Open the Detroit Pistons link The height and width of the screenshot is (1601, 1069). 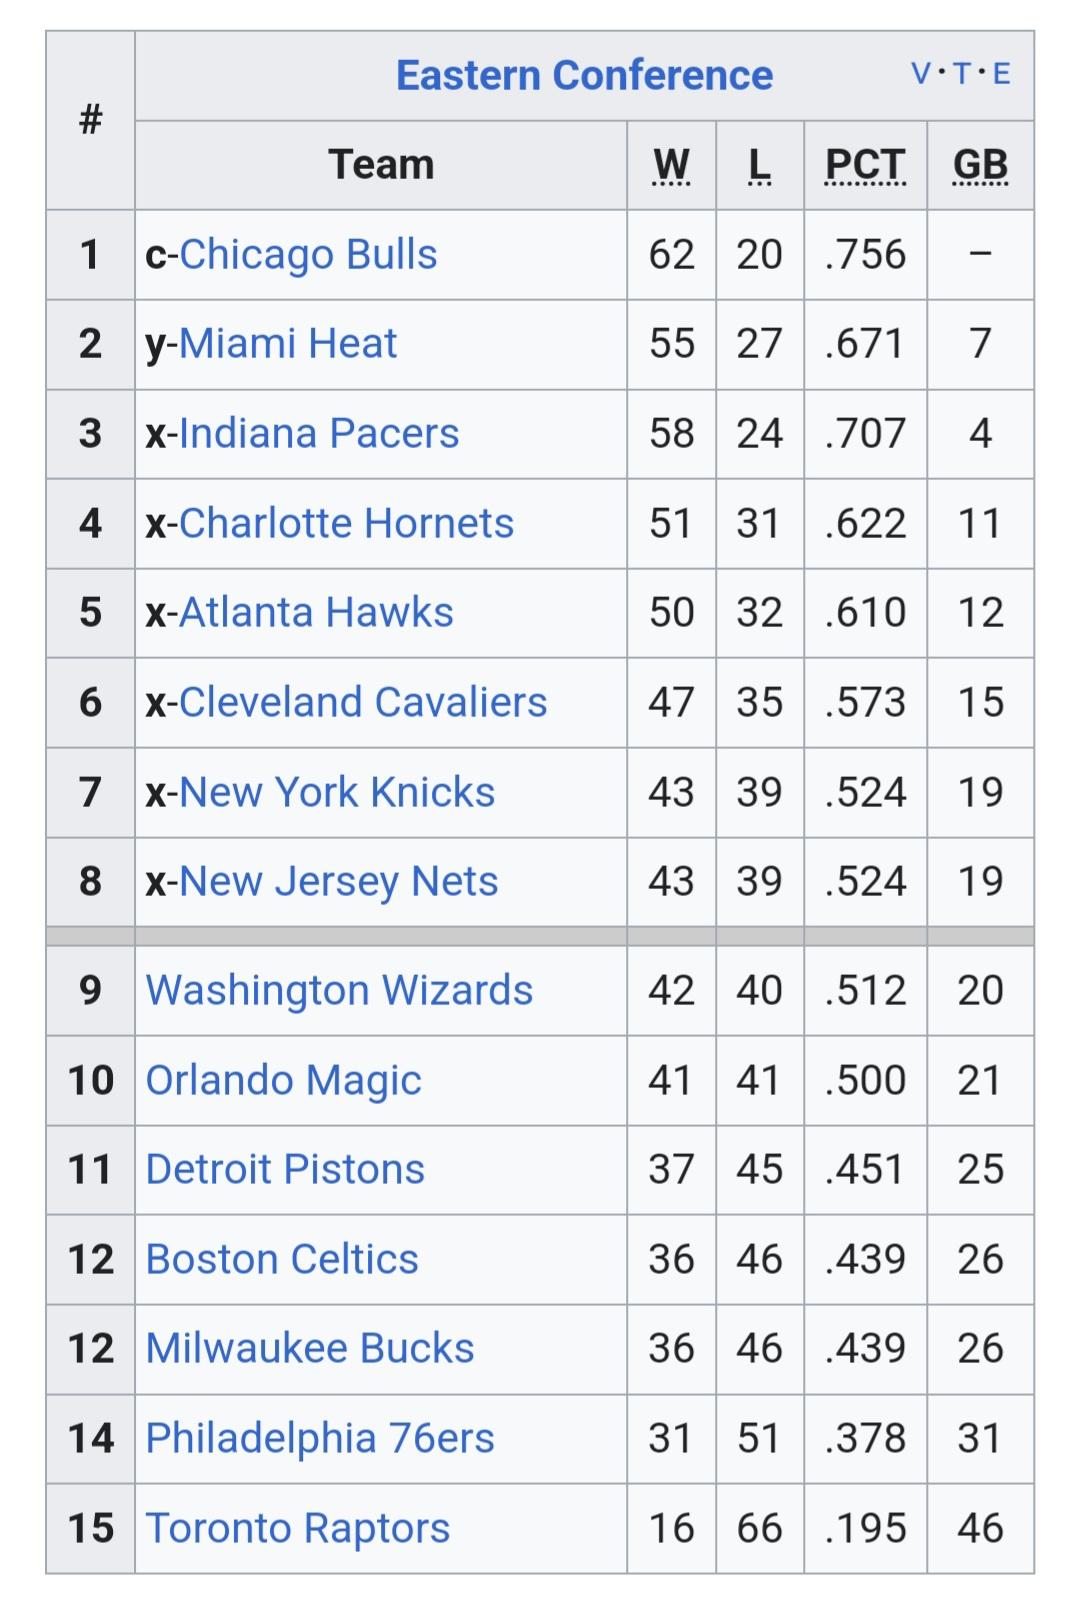pos(285,1169)
